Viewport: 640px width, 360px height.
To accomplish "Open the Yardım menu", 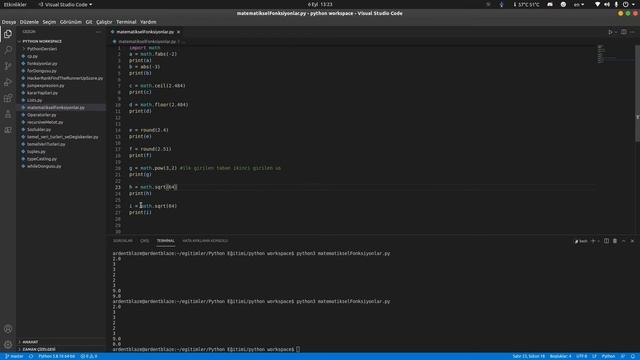I will [148, 22].
